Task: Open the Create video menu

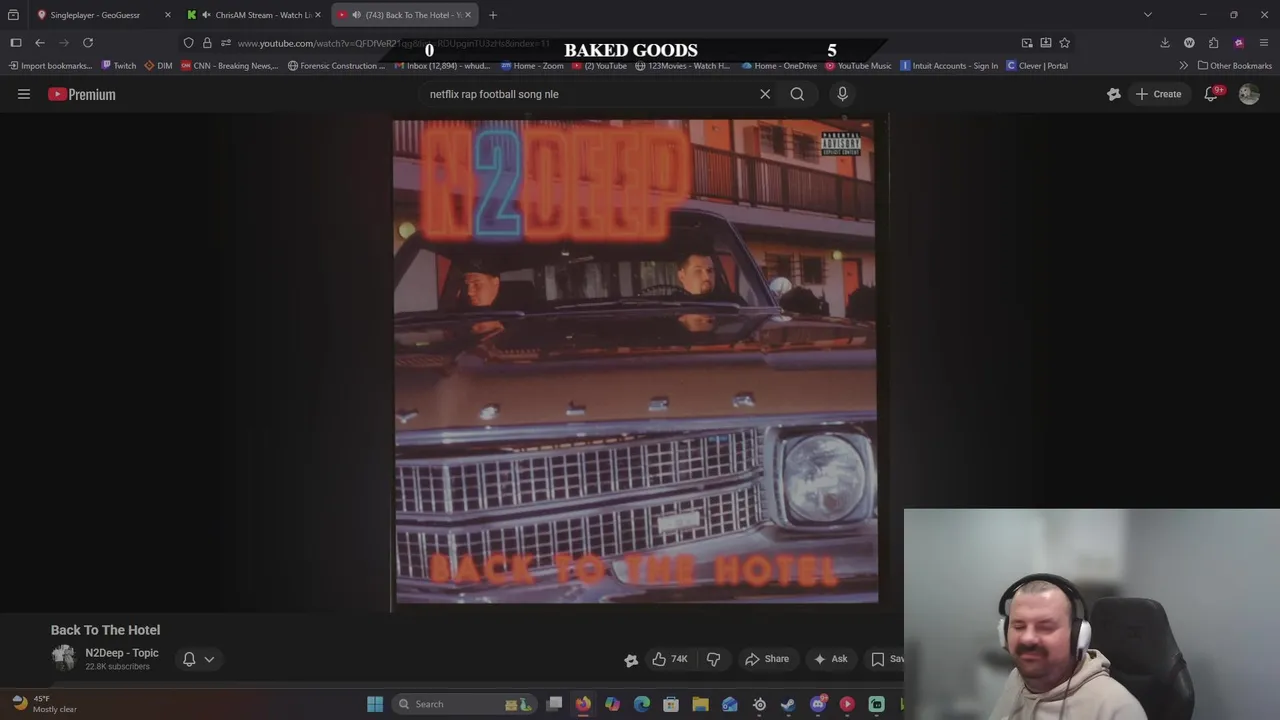Action: 1158,94
